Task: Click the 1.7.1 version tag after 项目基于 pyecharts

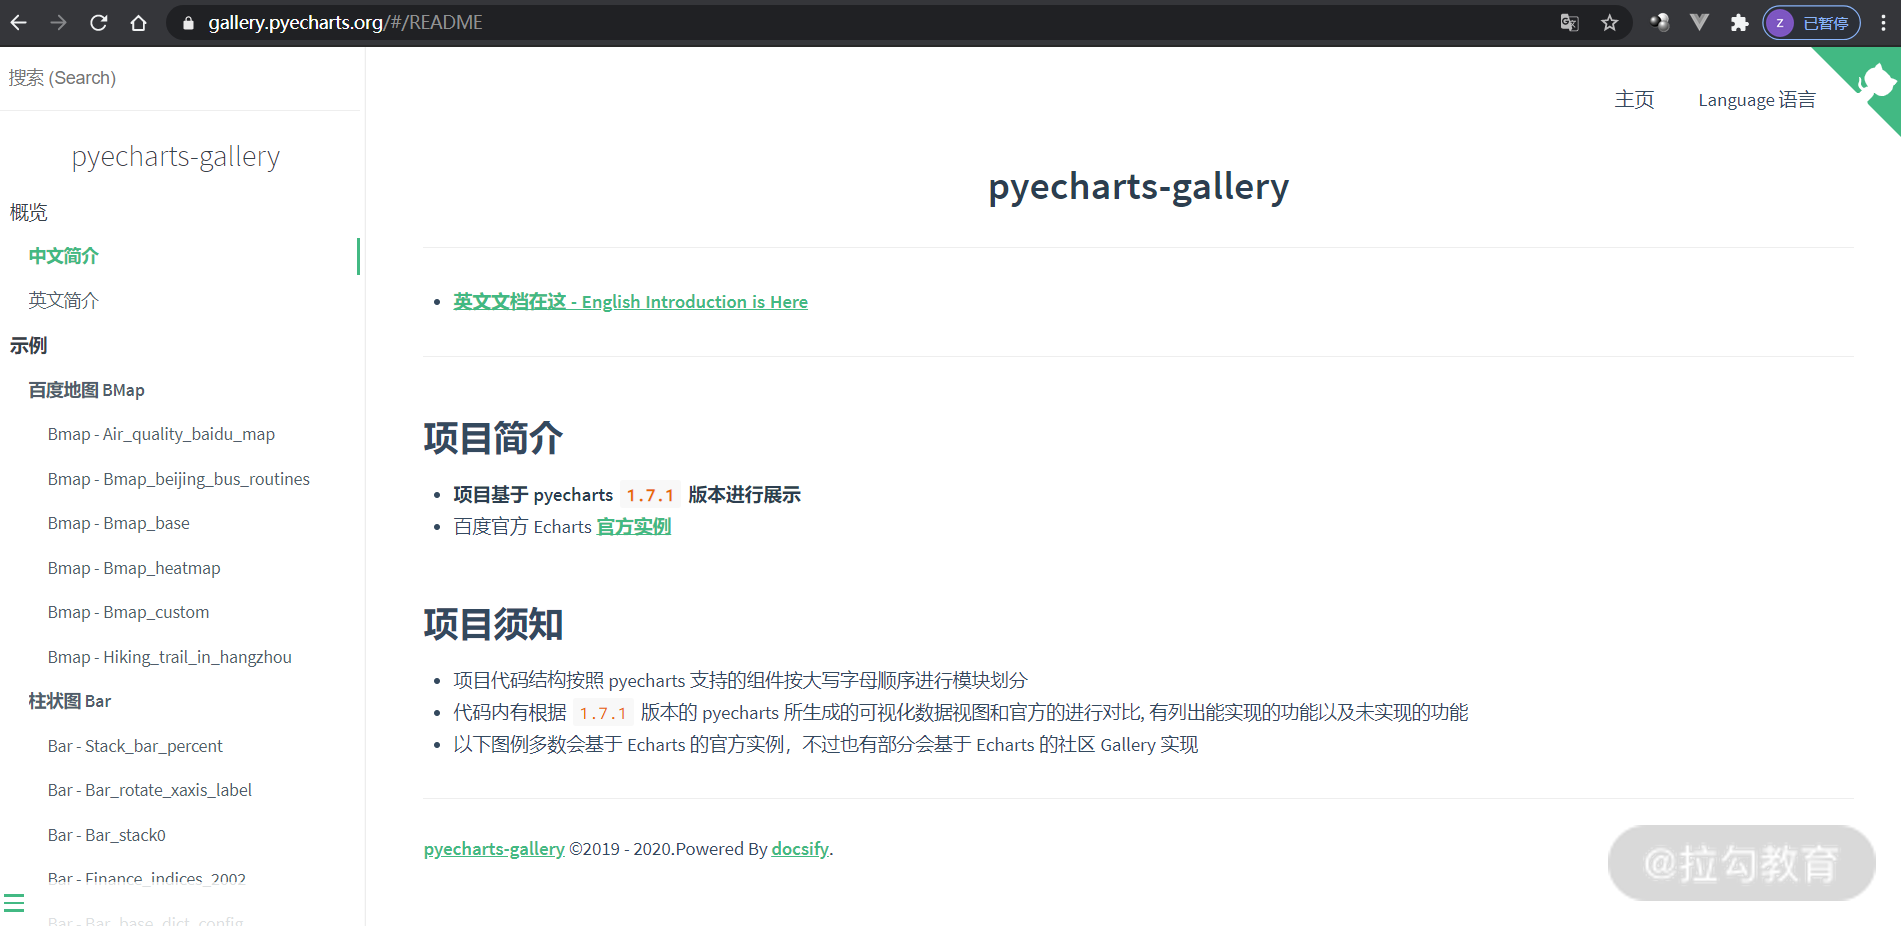Action: coord(650,495)
